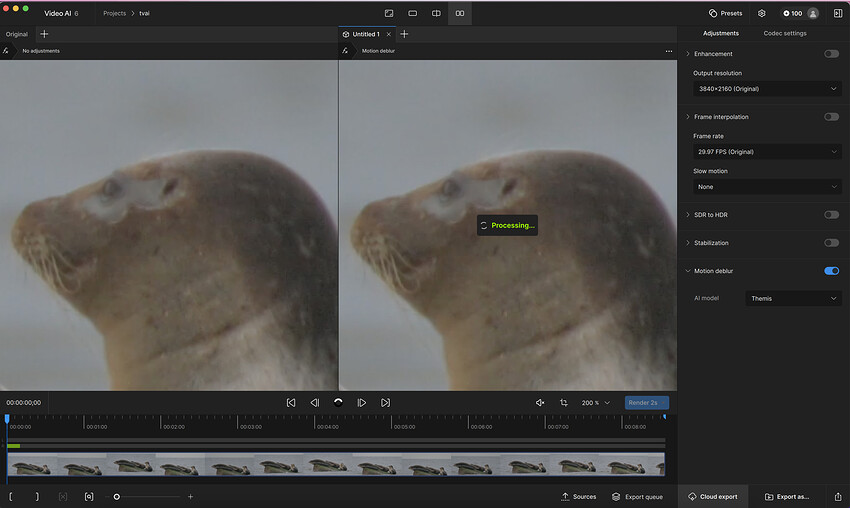Screen dimensions: 850x508
Task: Select the side-by-side comparison view icon
Action: pyautogui.click(x=460, y=13)
